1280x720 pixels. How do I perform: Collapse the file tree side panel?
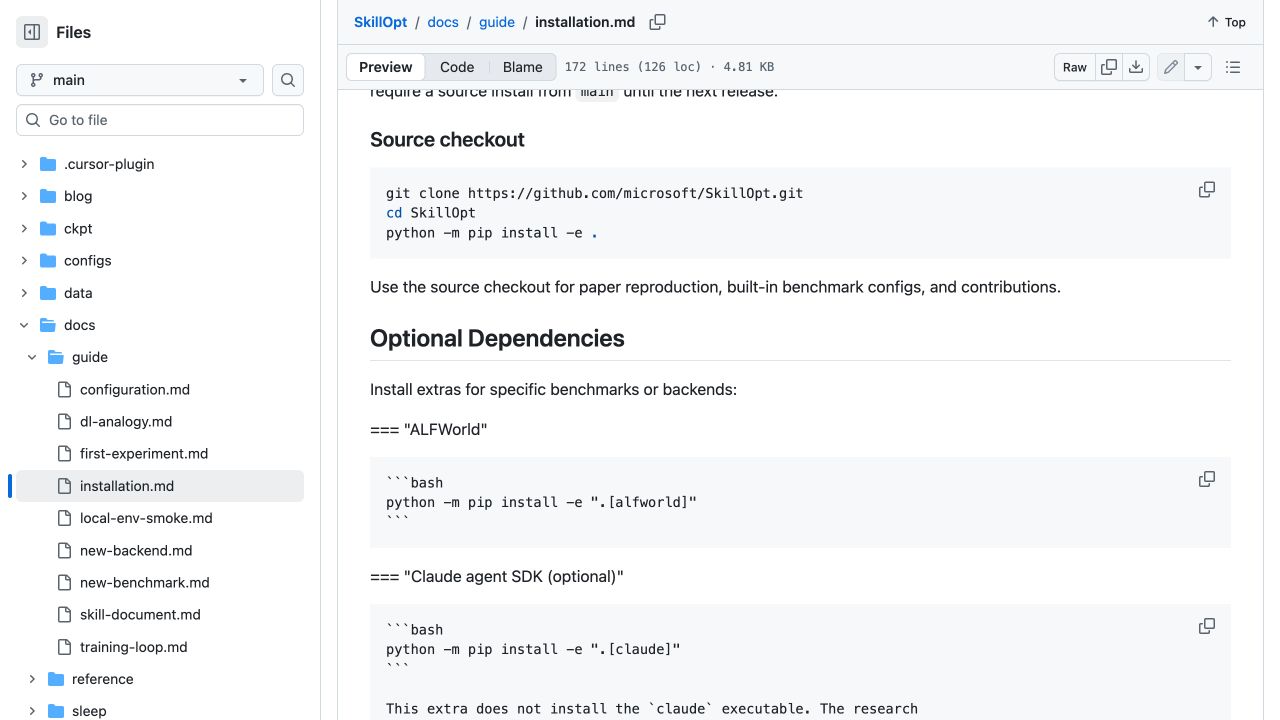32,32
